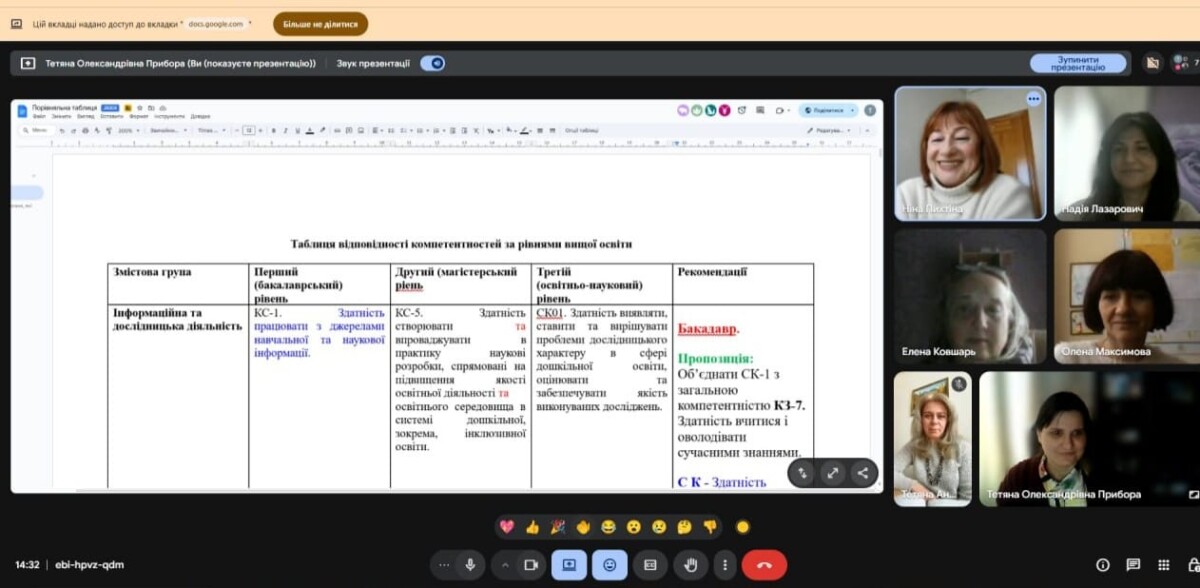Open the Format menu in Google Docs
Image resolution: width=1200 pixels, height=588 pixels.
point(138,116)
